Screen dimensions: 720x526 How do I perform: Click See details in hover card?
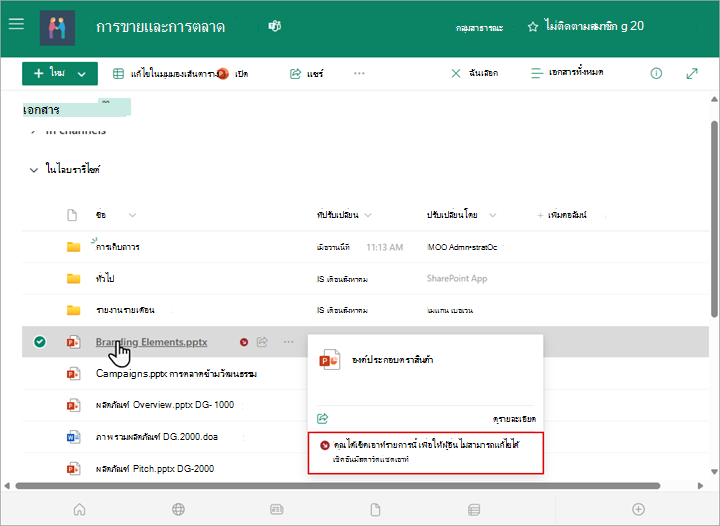pyautogui.click(x=514, y=419)
